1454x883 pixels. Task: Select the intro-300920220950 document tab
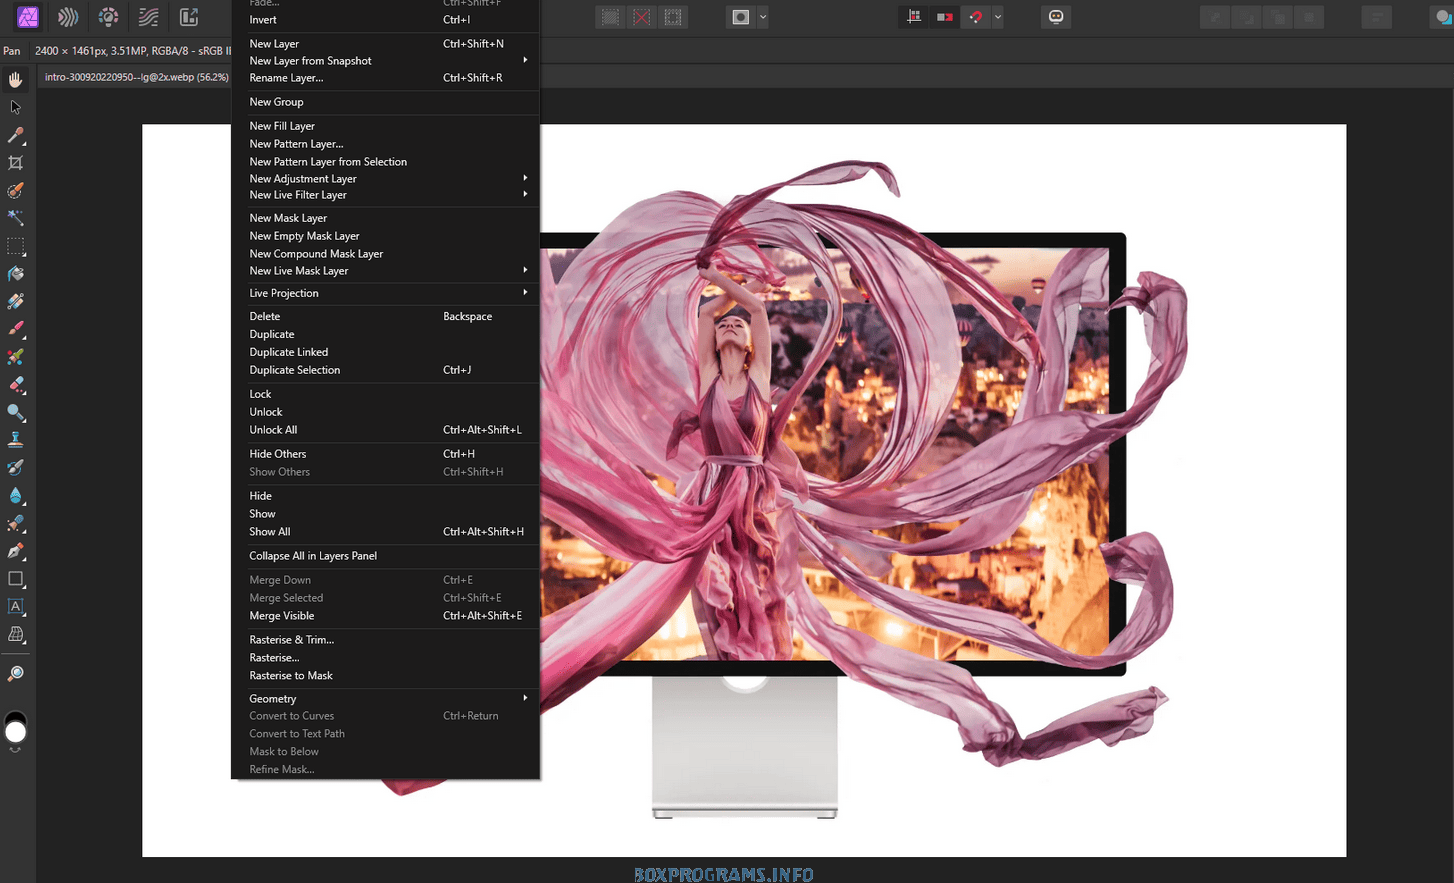pyautogui.click(x=136, y=77)
